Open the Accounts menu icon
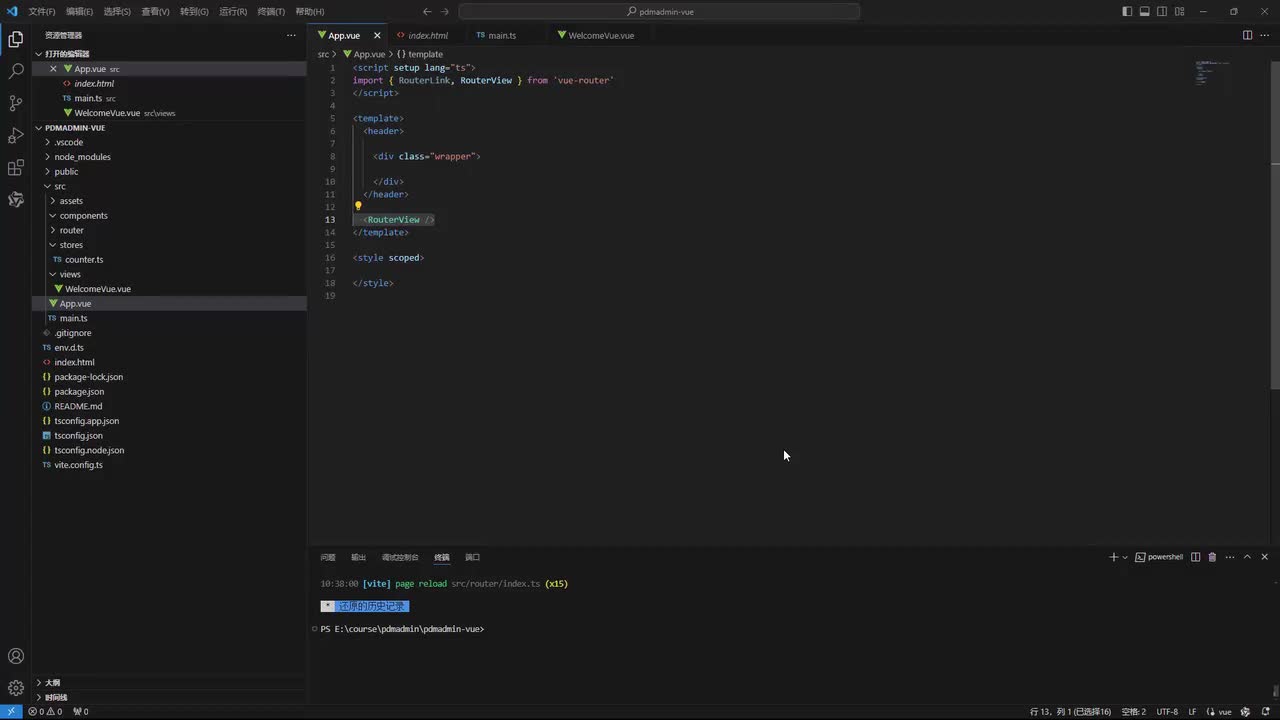The width and height of the screenshot is (1280, 720). point(16,657)
